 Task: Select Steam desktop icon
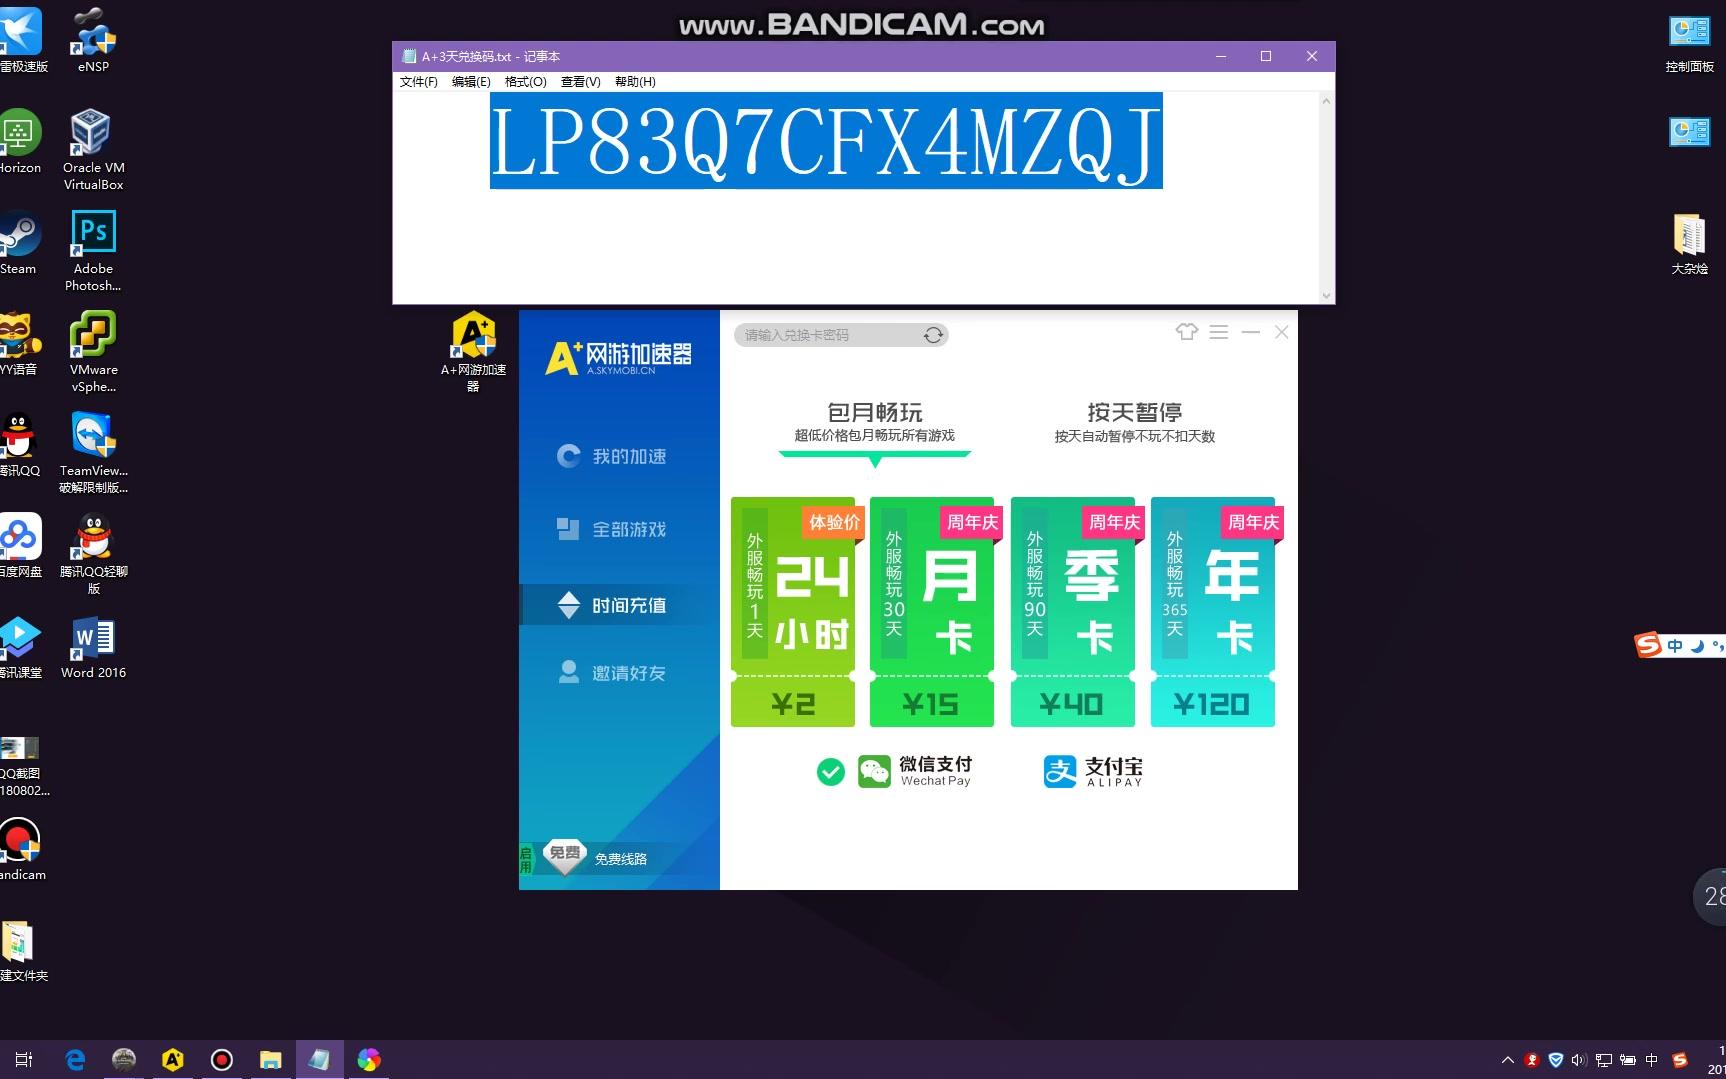[x=18, y=245]
